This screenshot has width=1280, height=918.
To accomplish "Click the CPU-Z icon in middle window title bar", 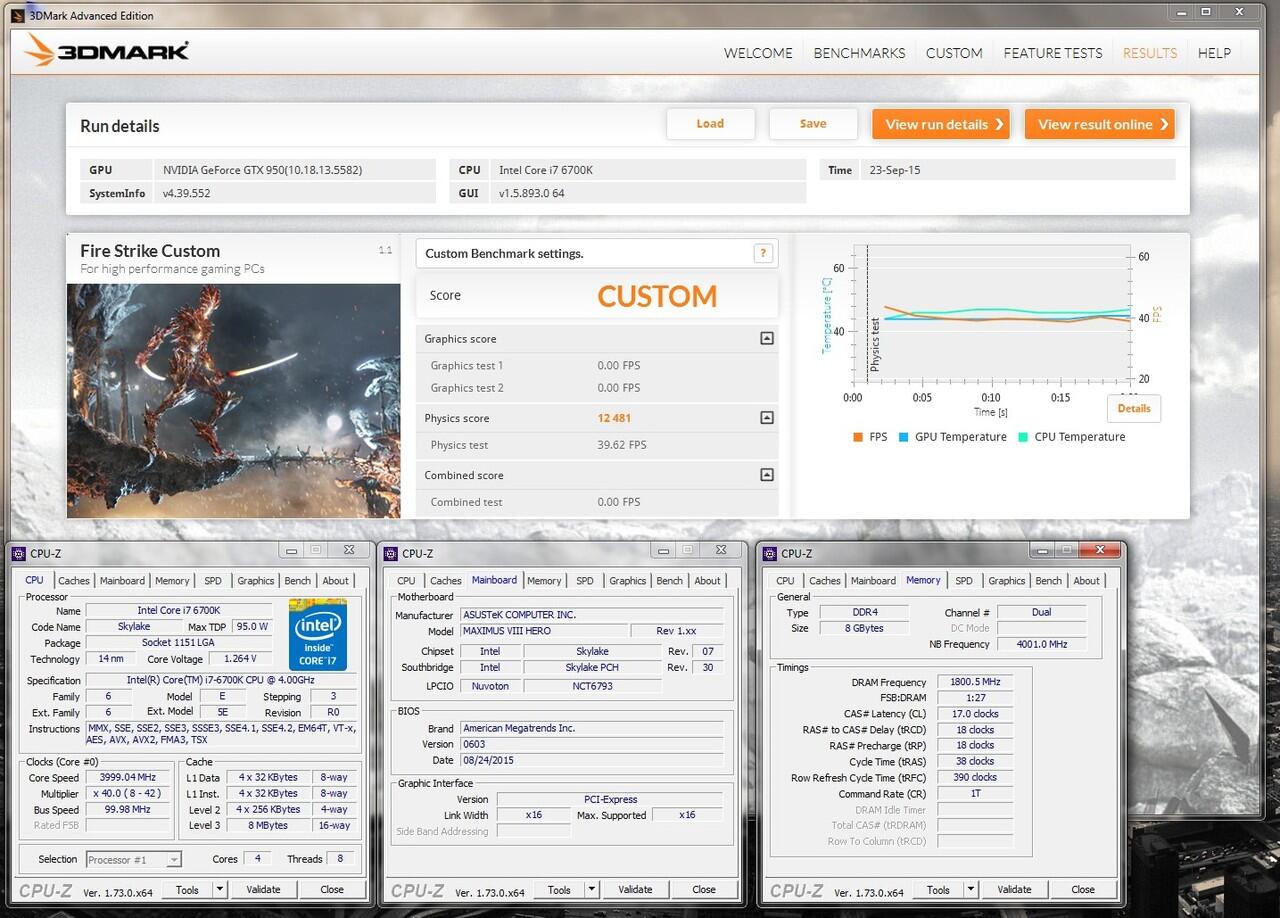I will tap(391, 553).
